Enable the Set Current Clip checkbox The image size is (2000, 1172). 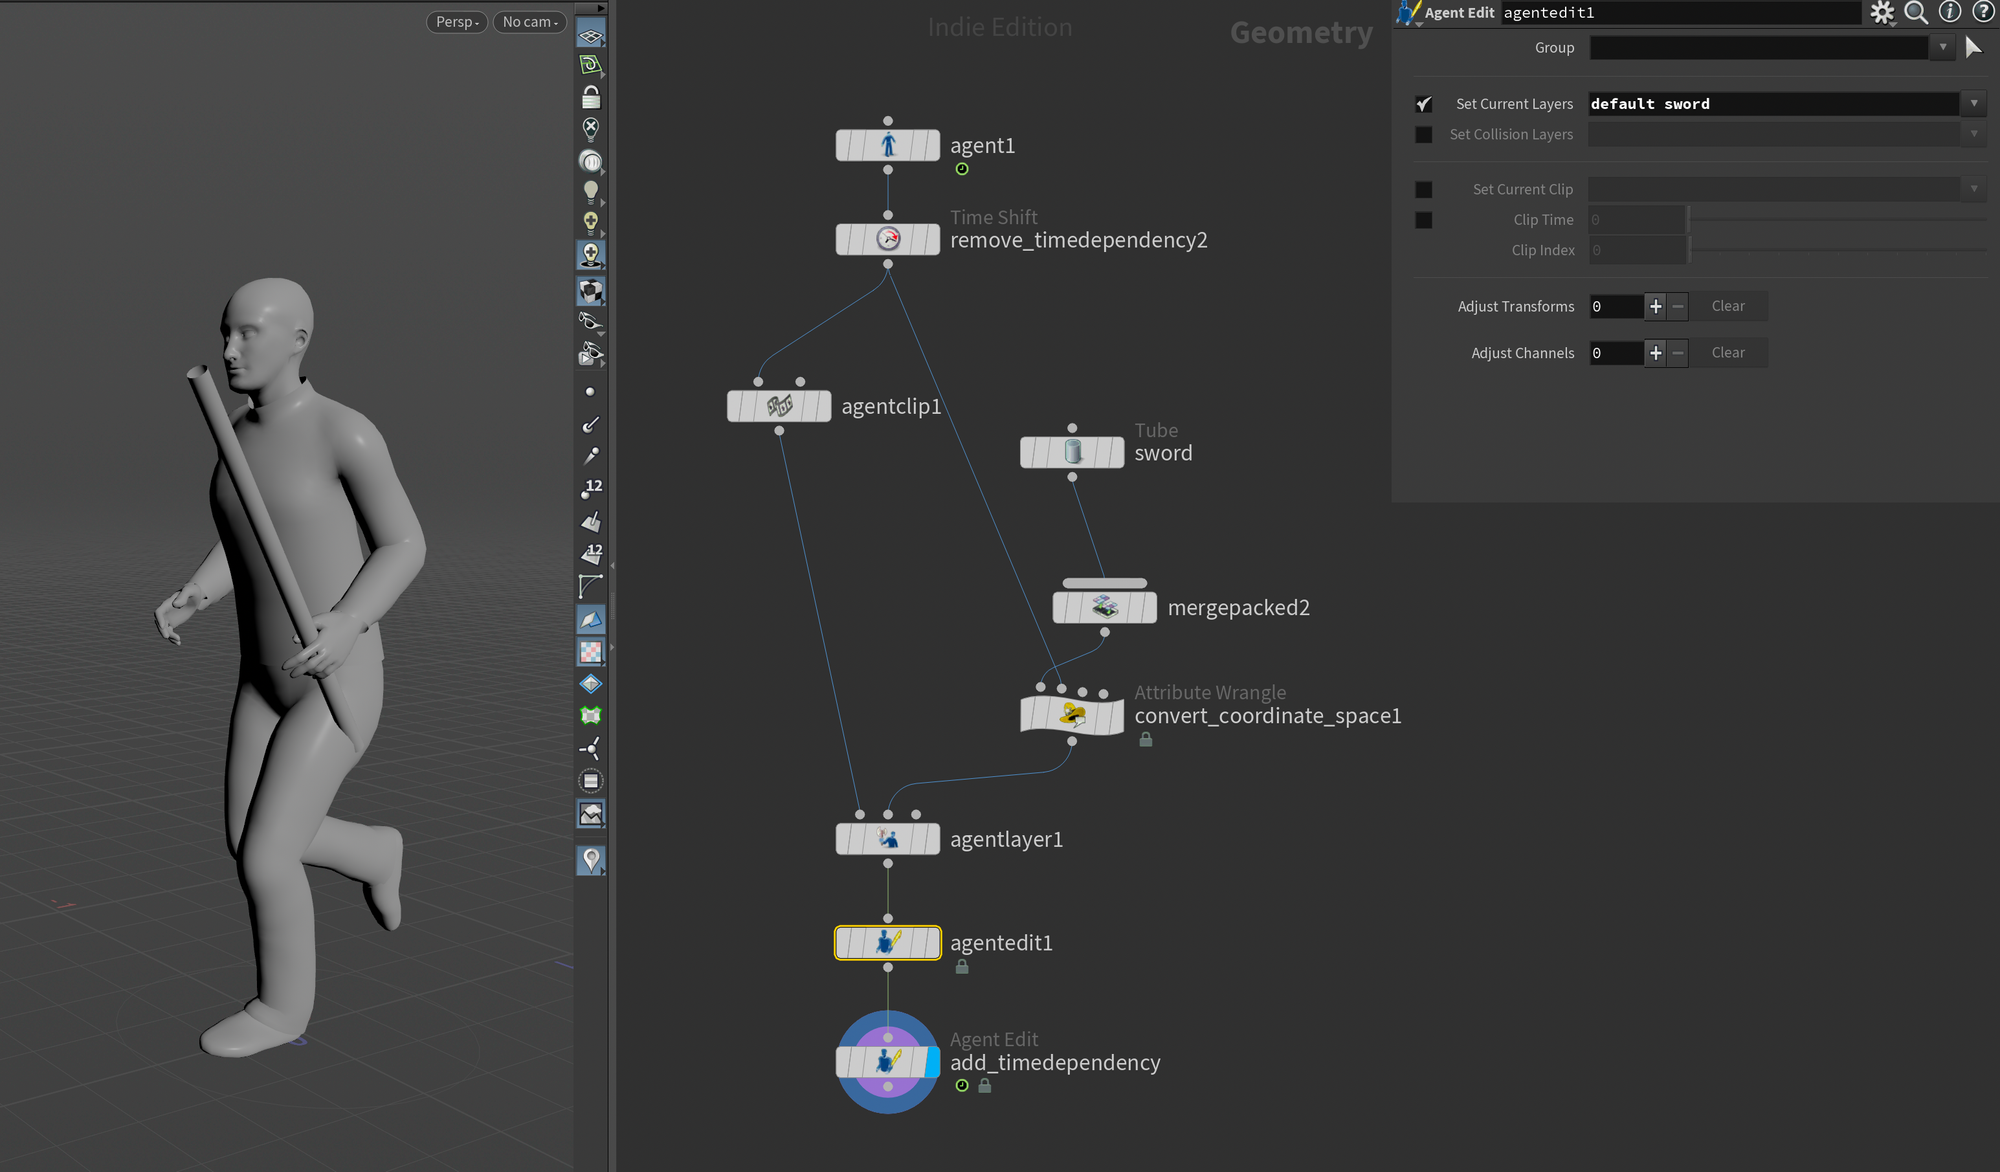point(1424,188)
